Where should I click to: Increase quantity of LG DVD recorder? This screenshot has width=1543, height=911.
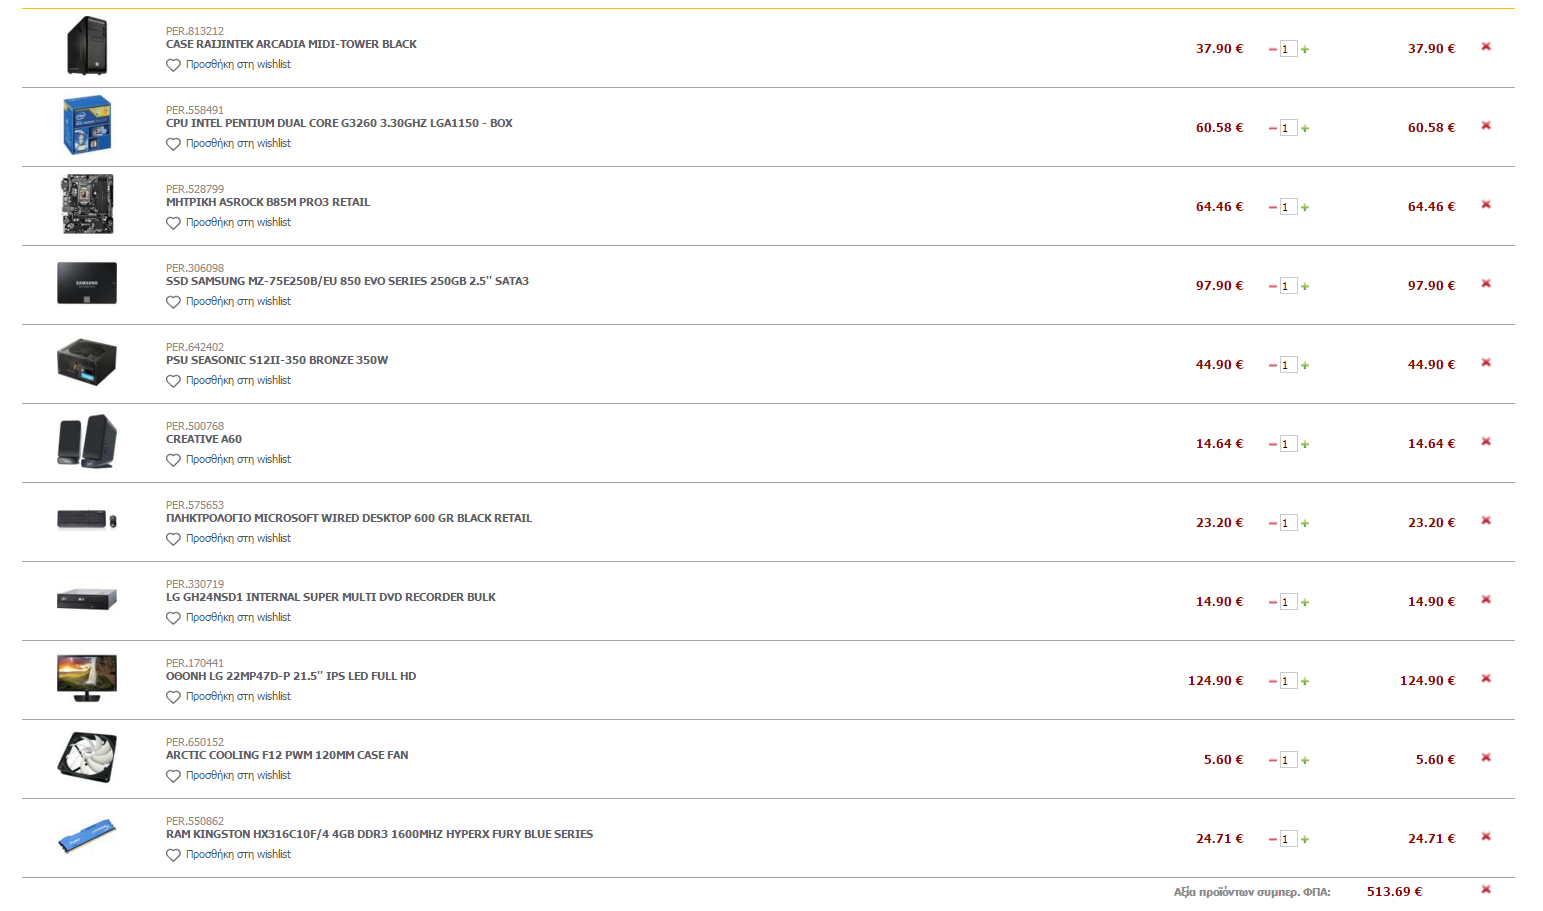tap(1305, 602)
